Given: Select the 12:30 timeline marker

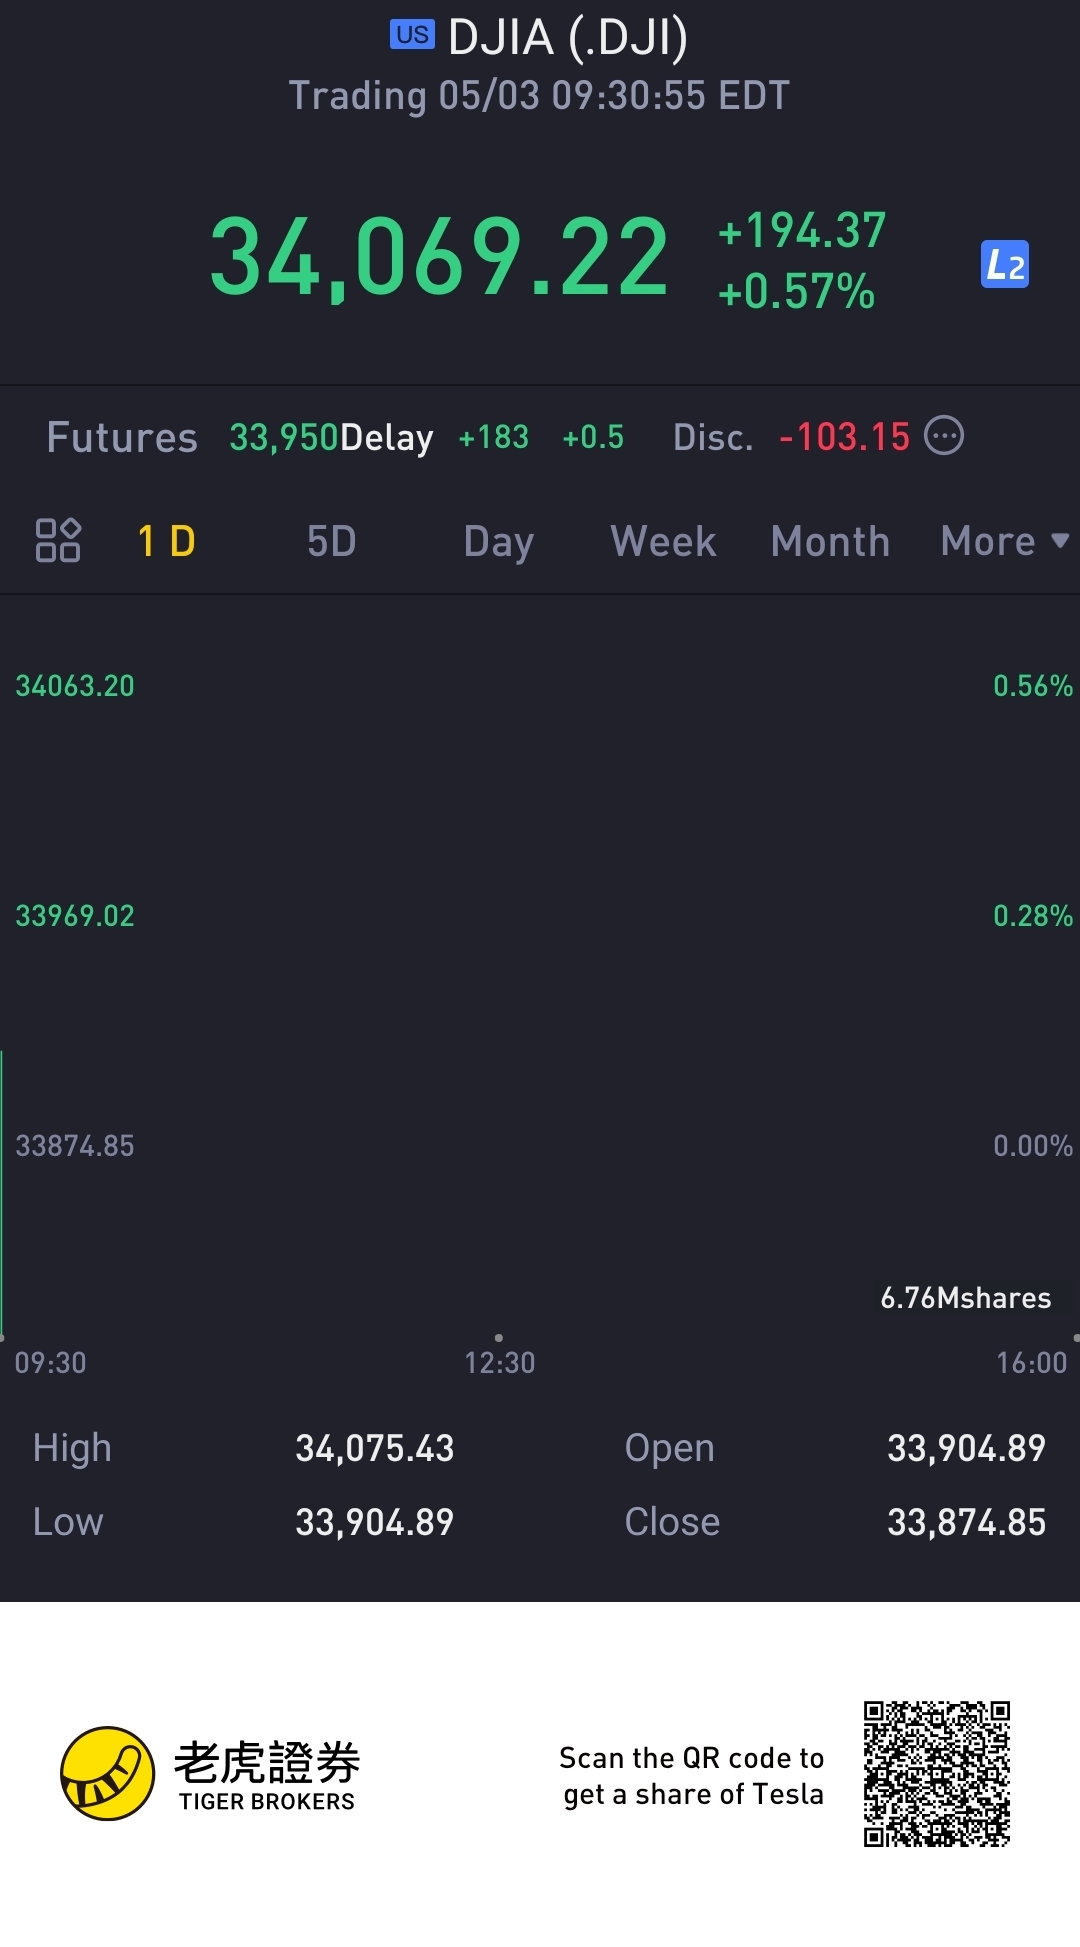Looking at the screenshot, I should pyautogui.click(x=499, y=1362).
